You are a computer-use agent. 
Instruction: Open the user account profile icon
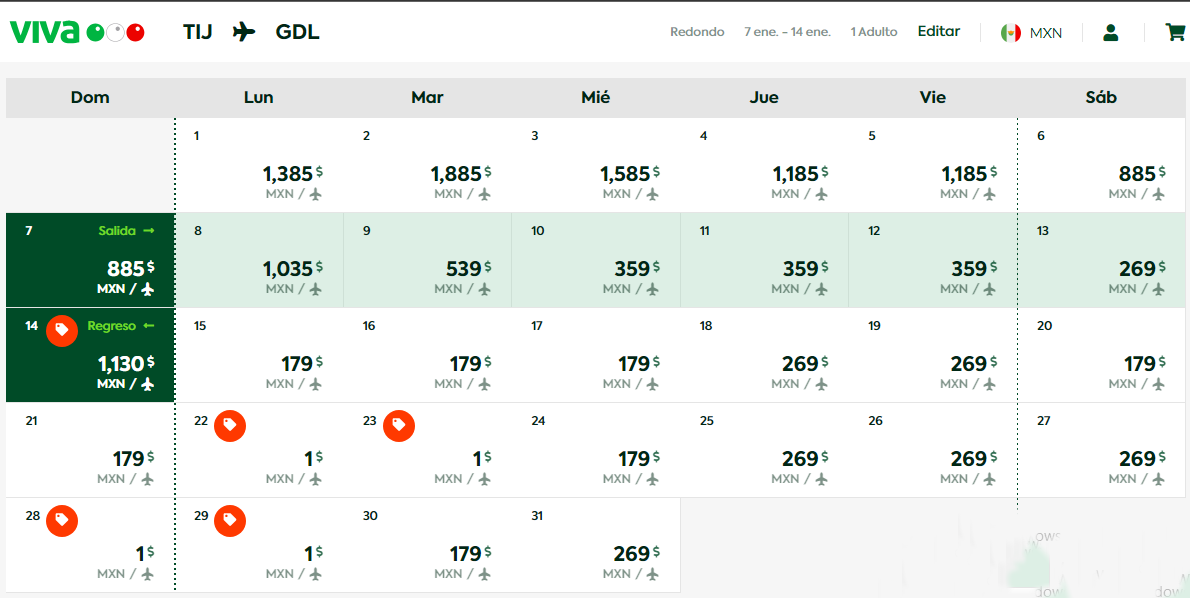pyautogui.click(x=1110, y=32)
